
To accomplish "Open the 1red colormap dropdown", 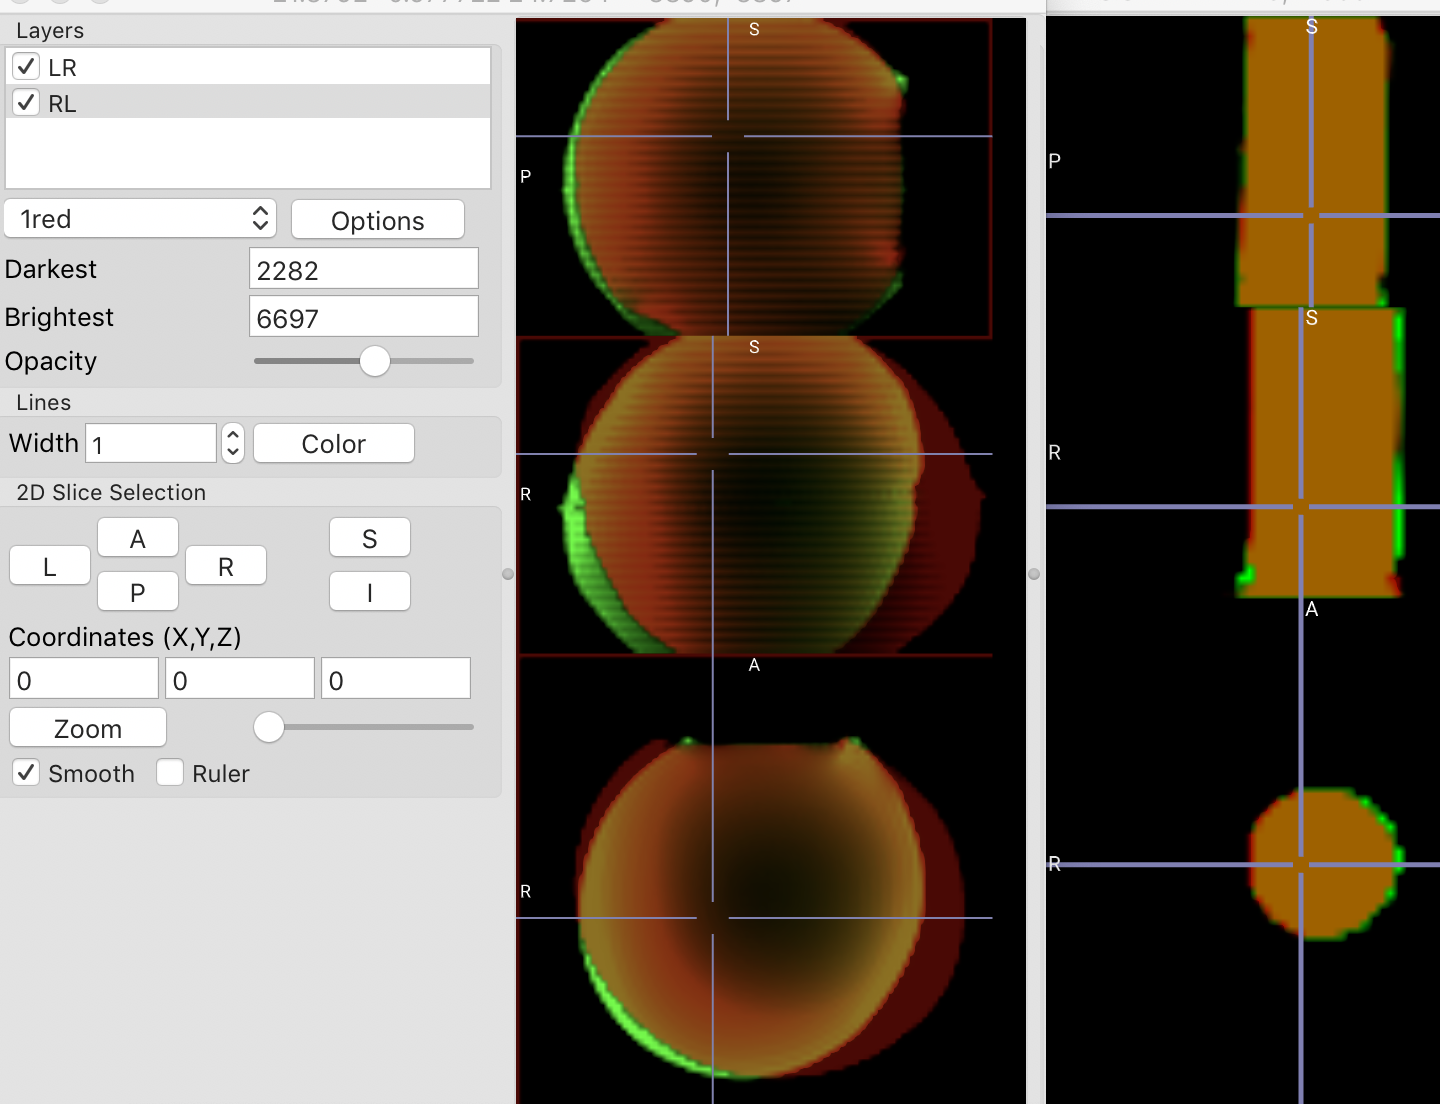I will 140,218.
